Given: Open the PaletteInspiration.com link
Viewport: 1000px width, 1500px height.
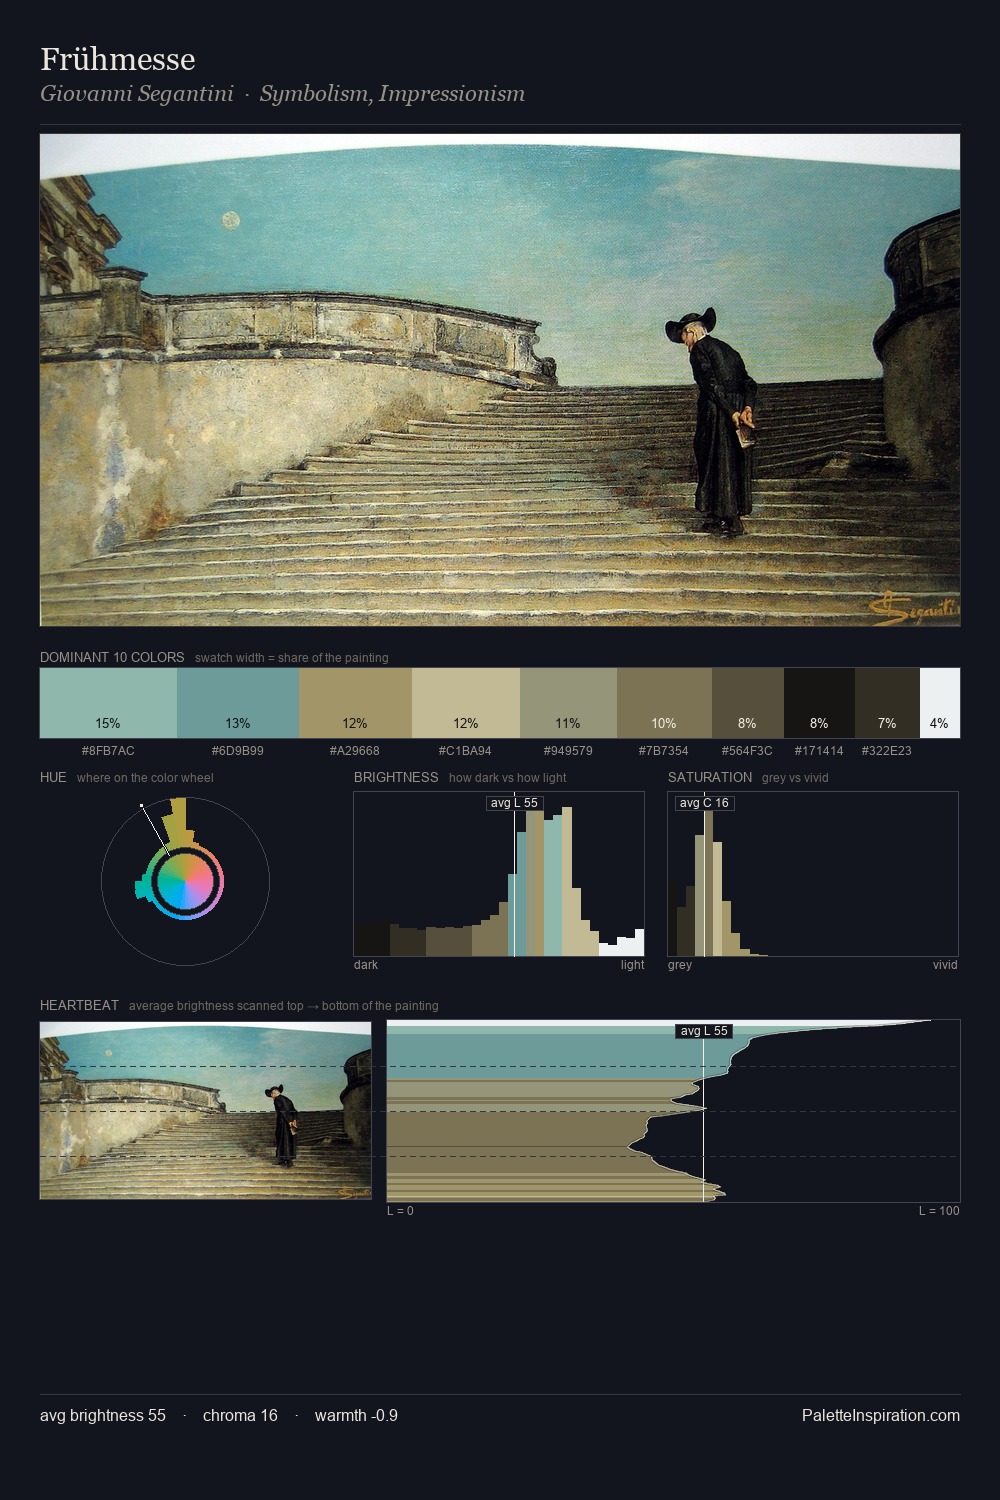Looking at the screenshot, I should (x=881, y=1415).
